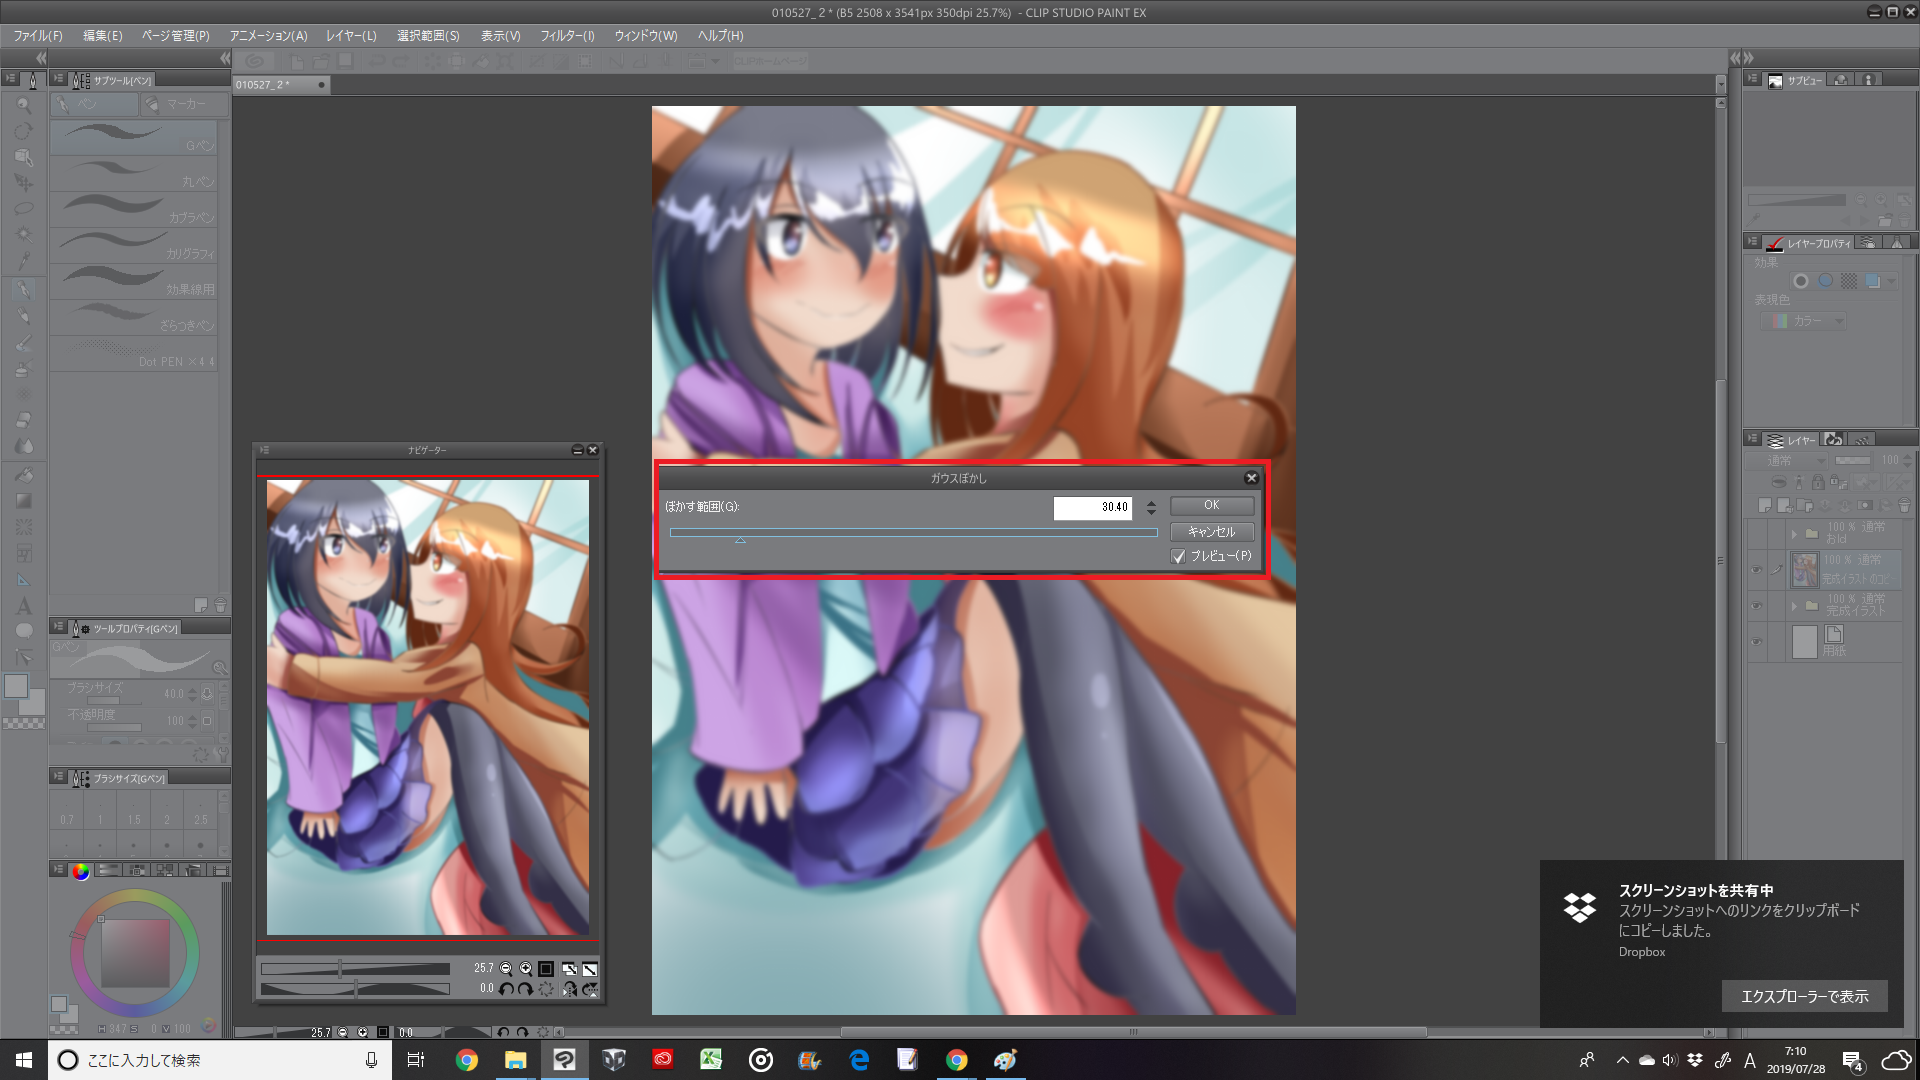The height and width of the screenshot is (1080, 1920).
Task: Select the Pen tool in tool palette
Action: [x=24, y=290]
